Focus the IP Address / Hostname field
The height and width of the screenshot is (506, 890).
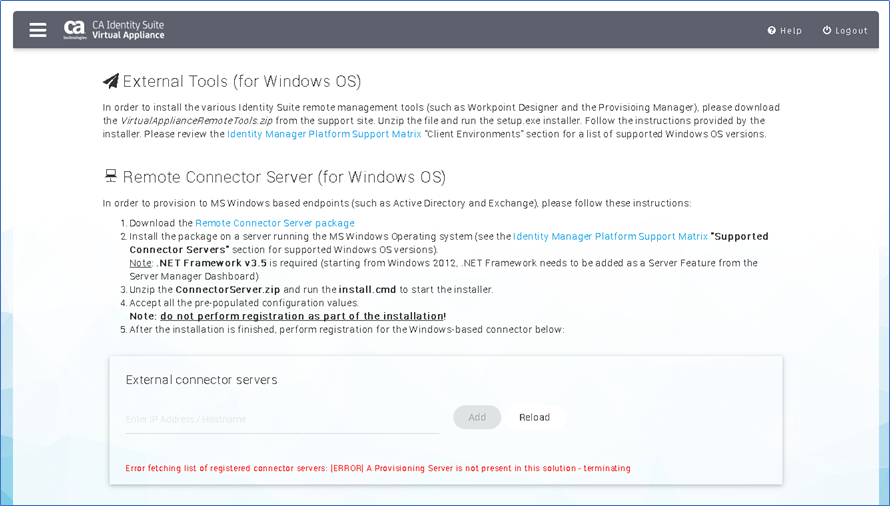282,419
